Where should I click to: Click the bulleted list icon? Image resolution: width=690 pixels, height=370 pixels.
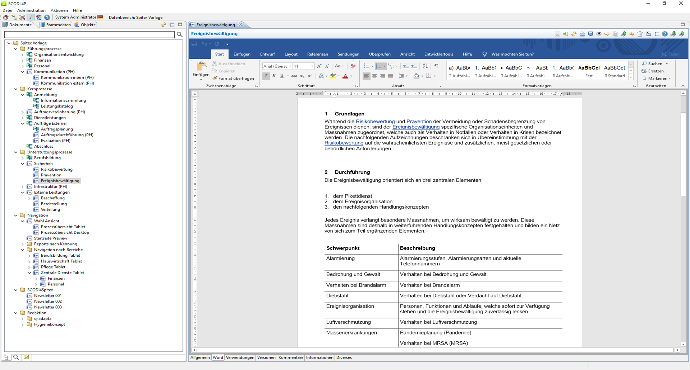pyautogui.click(x=367, y=66)
